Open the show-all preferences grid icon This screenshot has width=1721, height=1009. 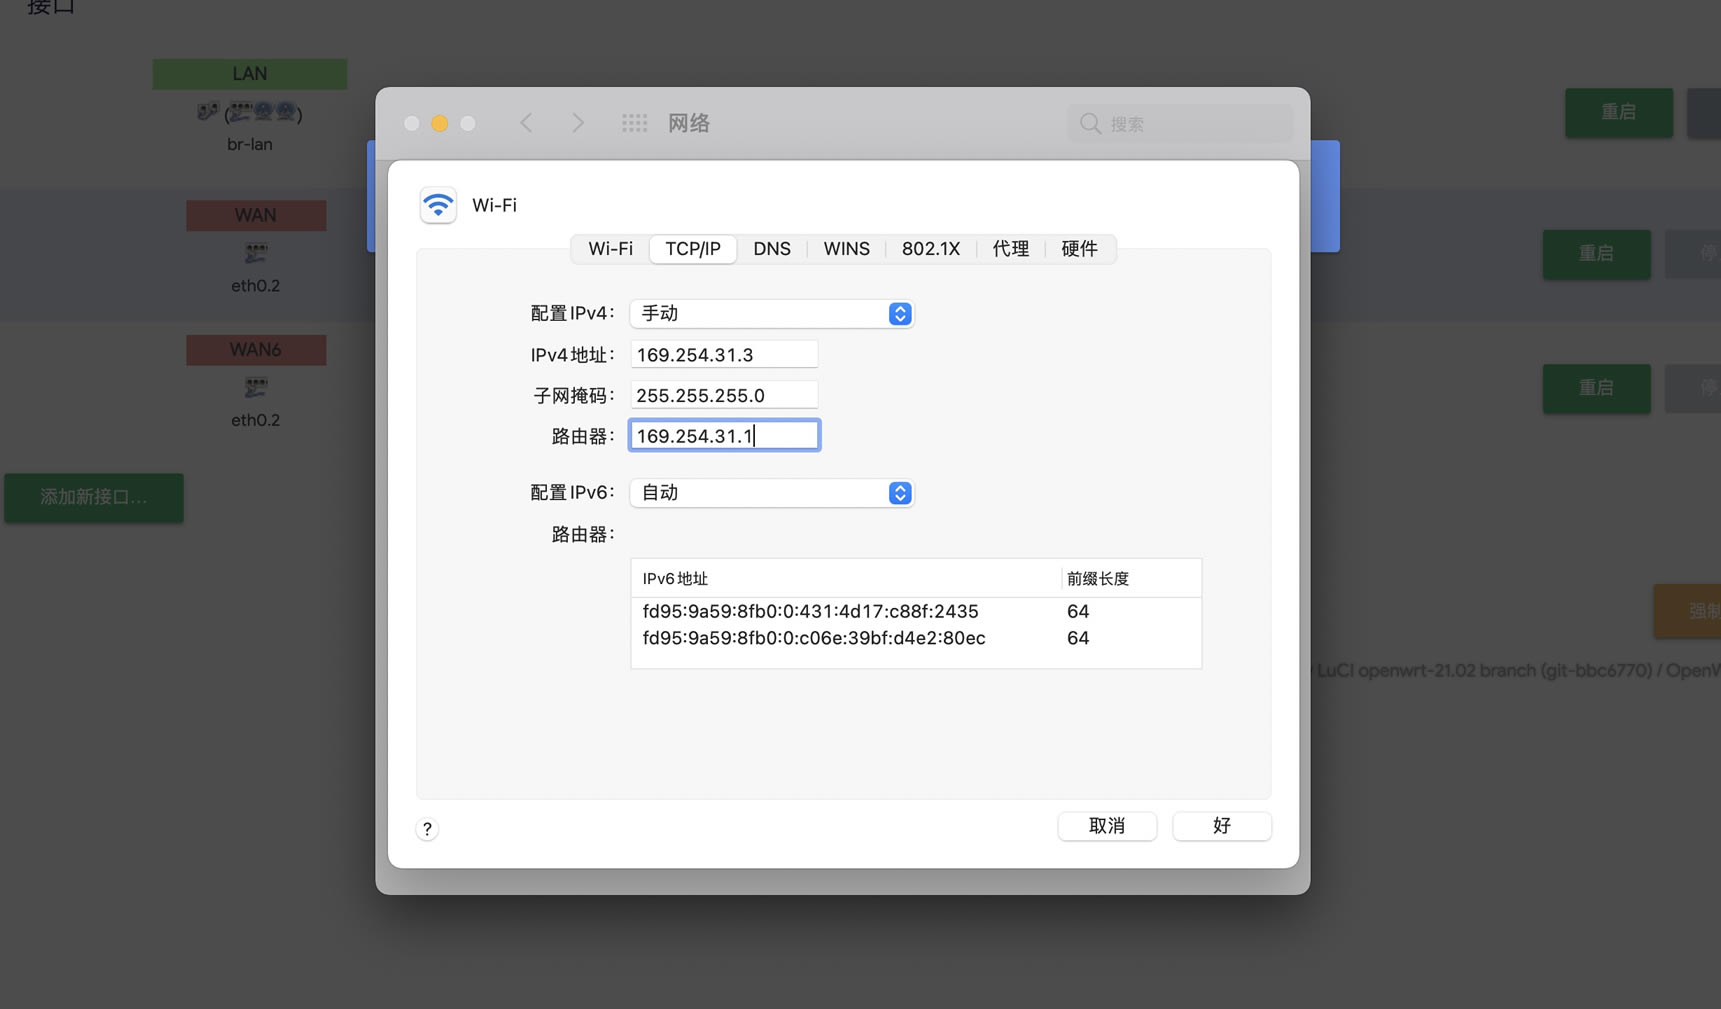point(634,122)
